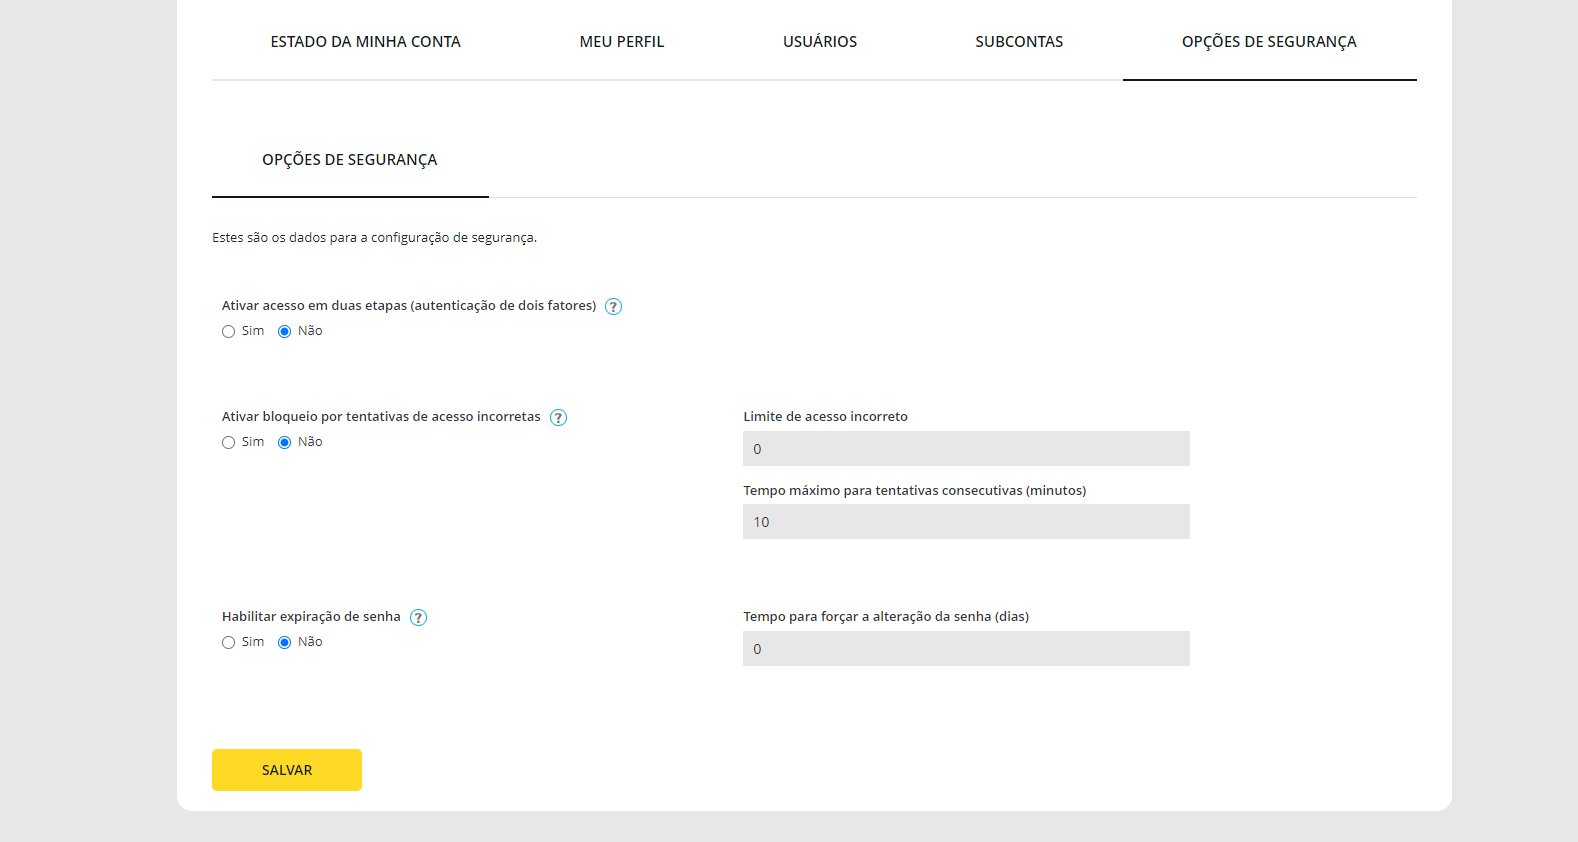Choose Sim for blocking incorrect access attempts

coord(229,443)
